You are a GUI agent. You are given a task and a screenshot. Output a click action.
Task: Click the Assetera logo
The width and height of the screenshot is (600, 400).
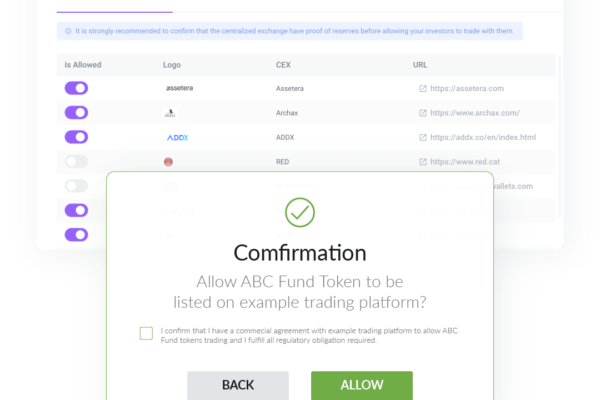(x=179, y=88)
